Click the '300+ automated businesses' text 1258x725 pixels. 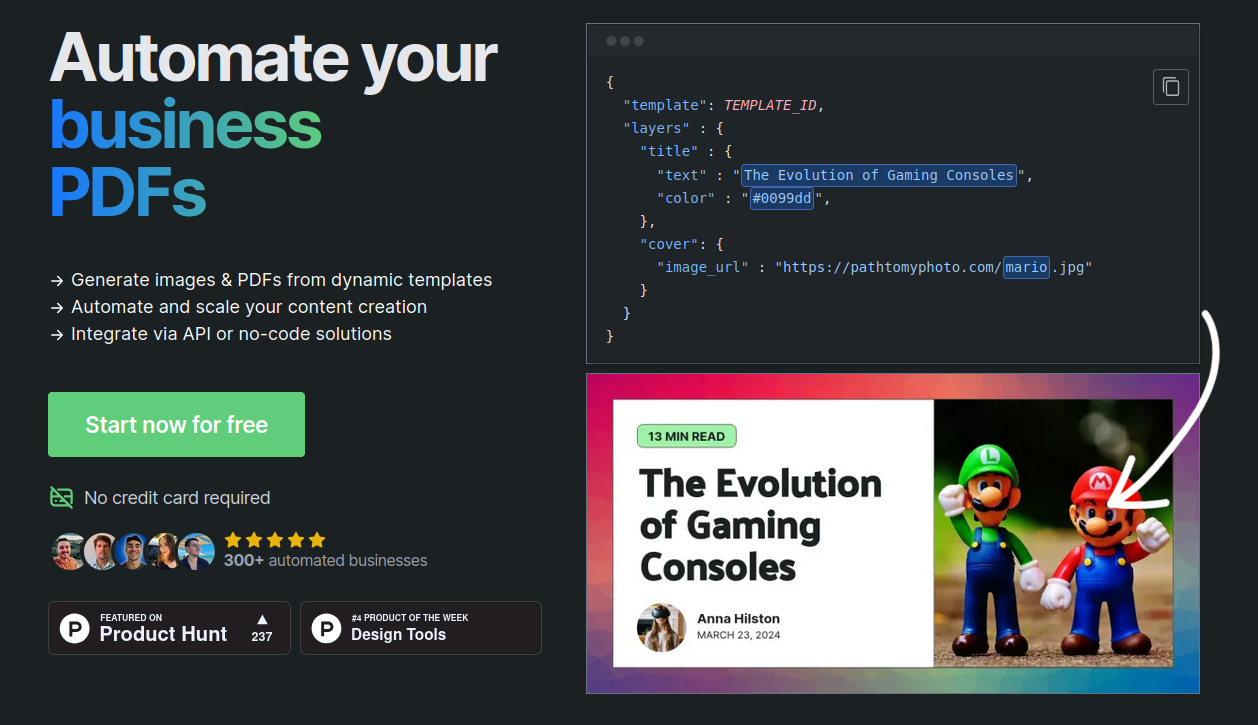(x=325, y=561)
